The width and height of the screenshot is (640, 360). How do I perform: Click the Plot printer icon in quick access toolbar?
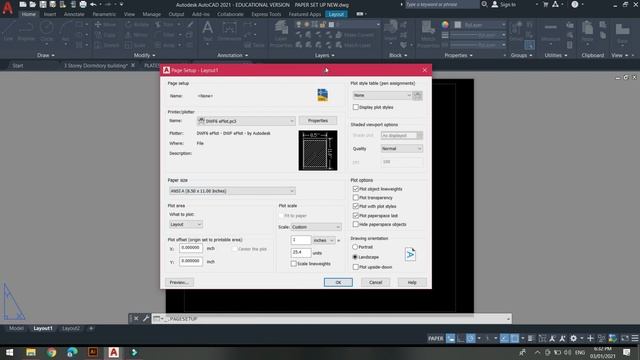coord(83,4)
